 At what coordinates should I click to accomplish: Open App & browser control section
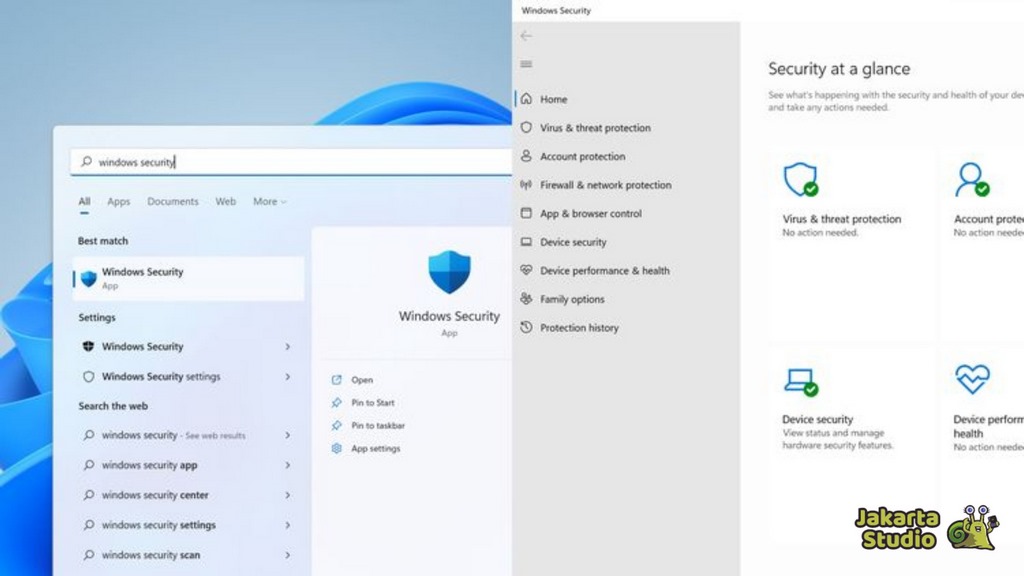pyautogui.click(x=590, y=213)
